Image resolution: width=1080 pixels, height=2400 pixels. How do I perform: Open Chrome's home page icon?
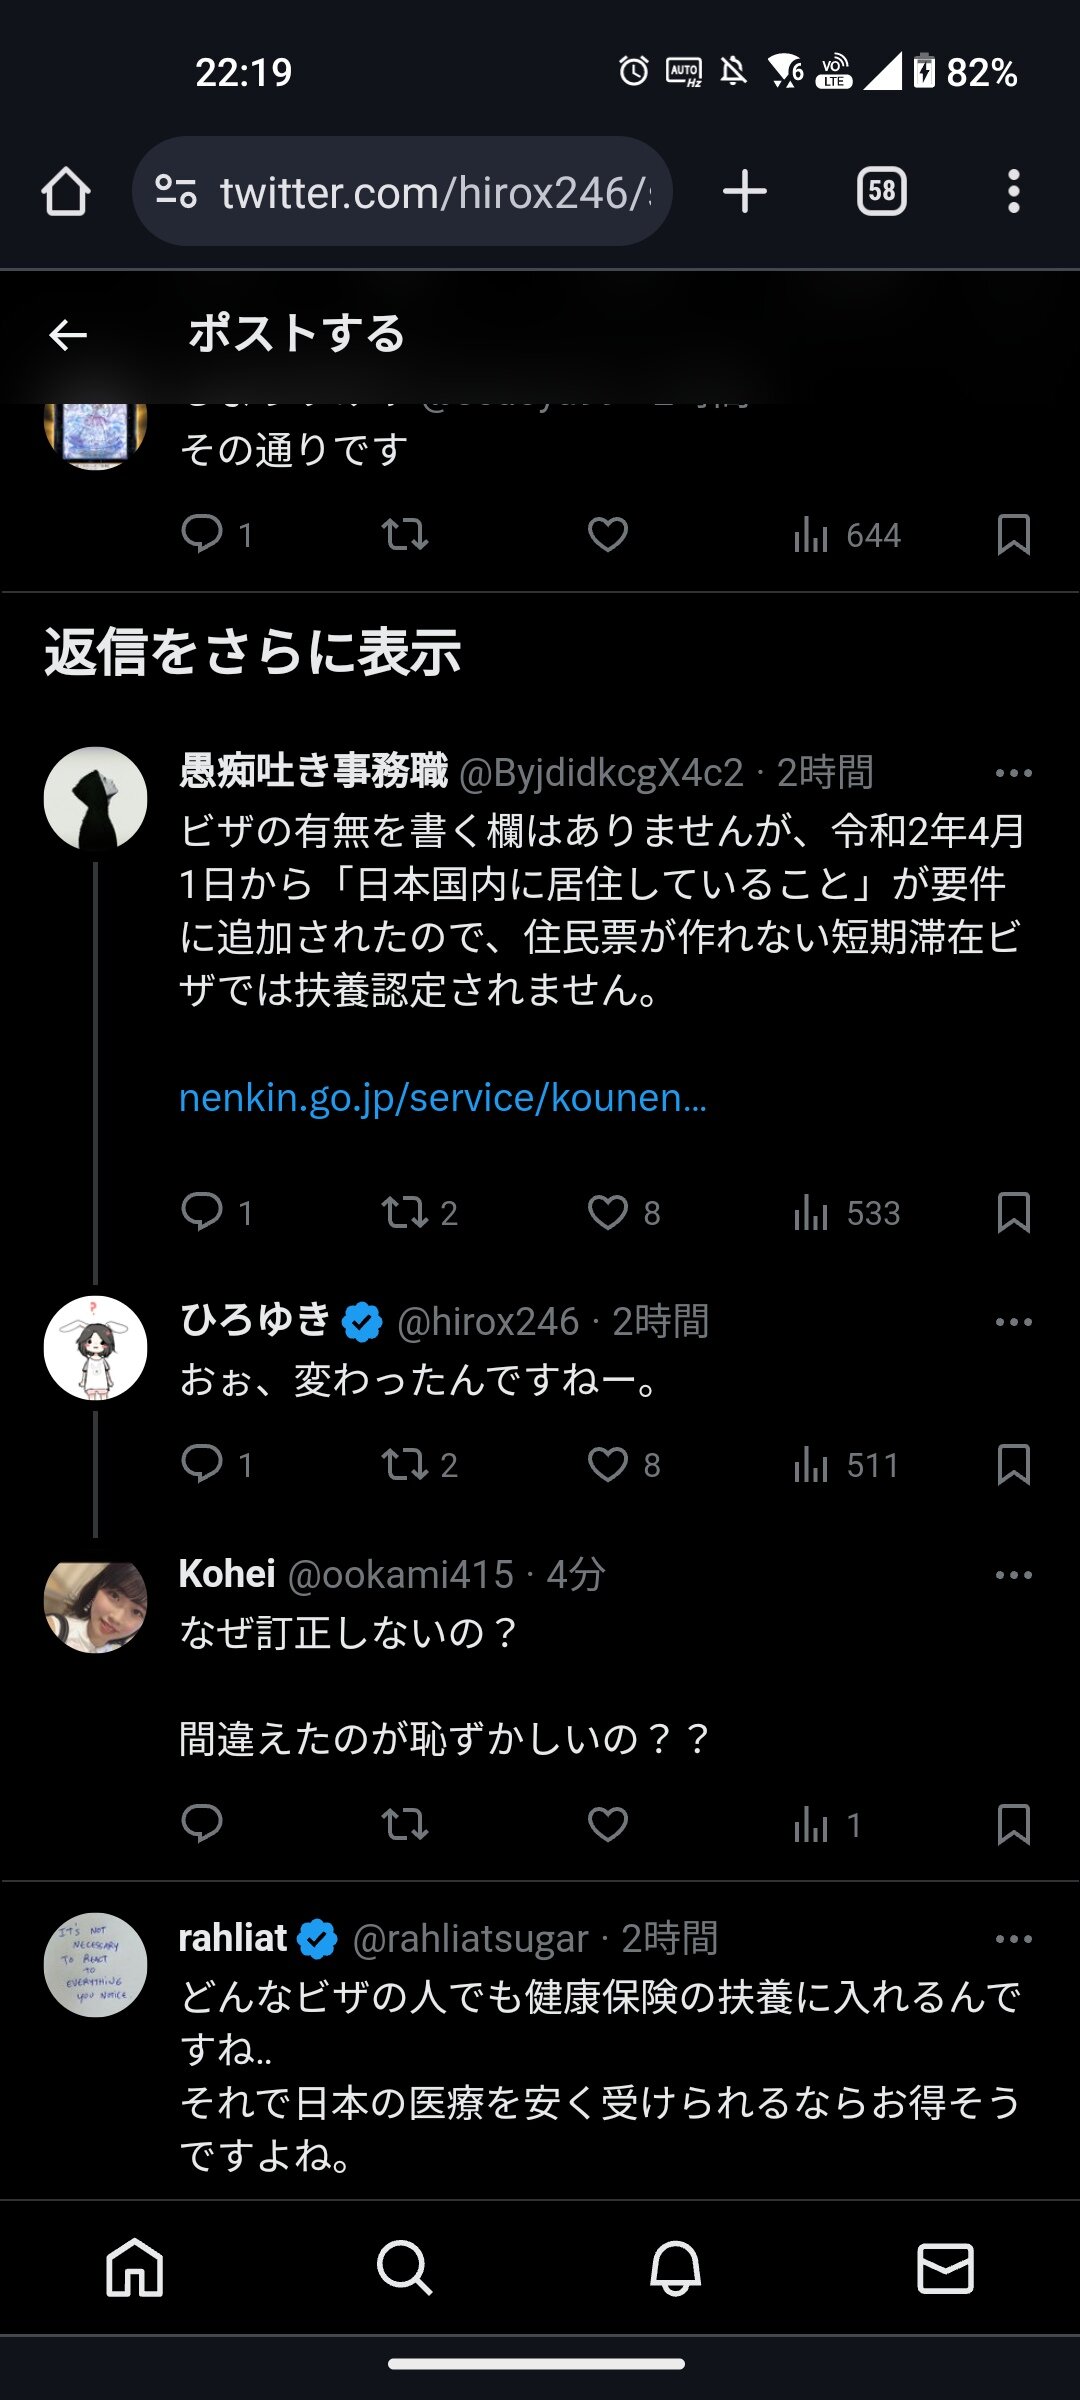pos(66,191)
